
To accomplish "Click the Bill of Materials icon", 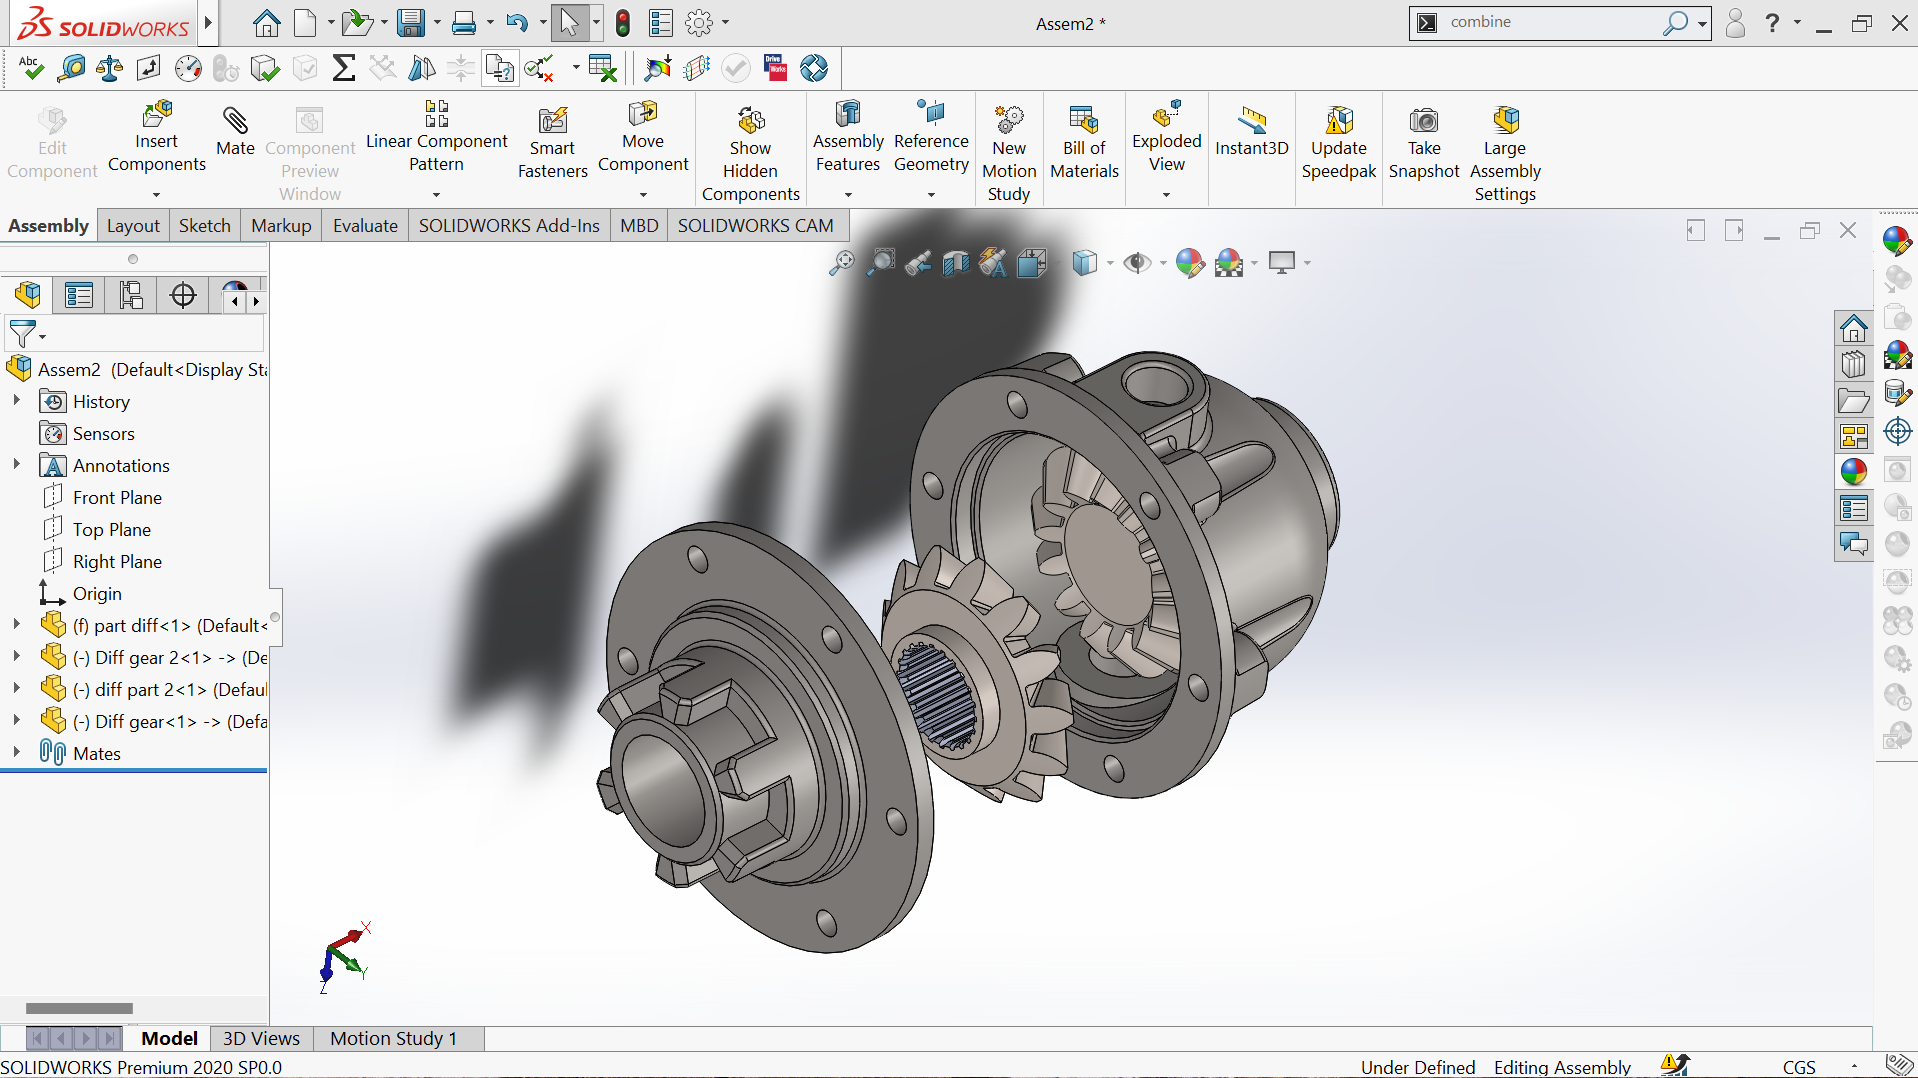I will [1084, 122].
